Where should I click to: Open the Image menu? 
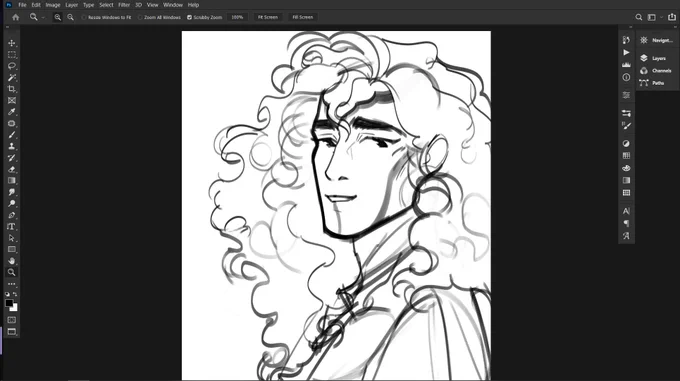point(53,5)
